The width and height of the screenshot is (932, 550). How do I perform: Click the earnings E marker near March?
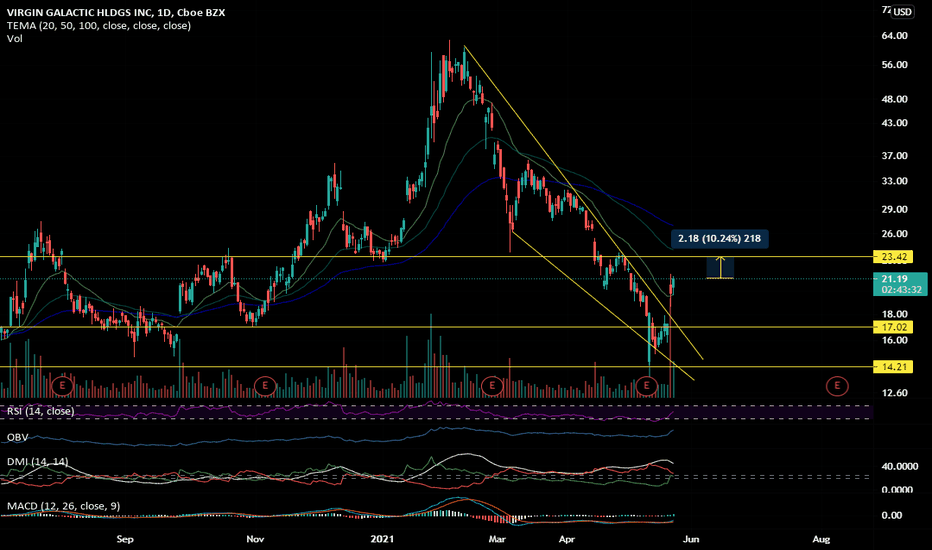click(492, 386)
